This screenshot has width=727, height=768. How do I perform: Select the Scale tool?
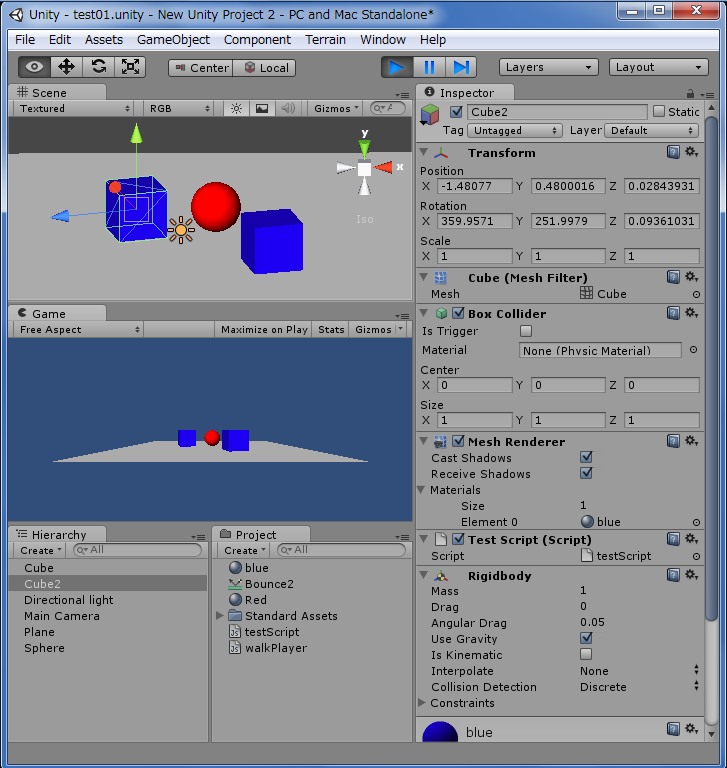click(130, 67)
